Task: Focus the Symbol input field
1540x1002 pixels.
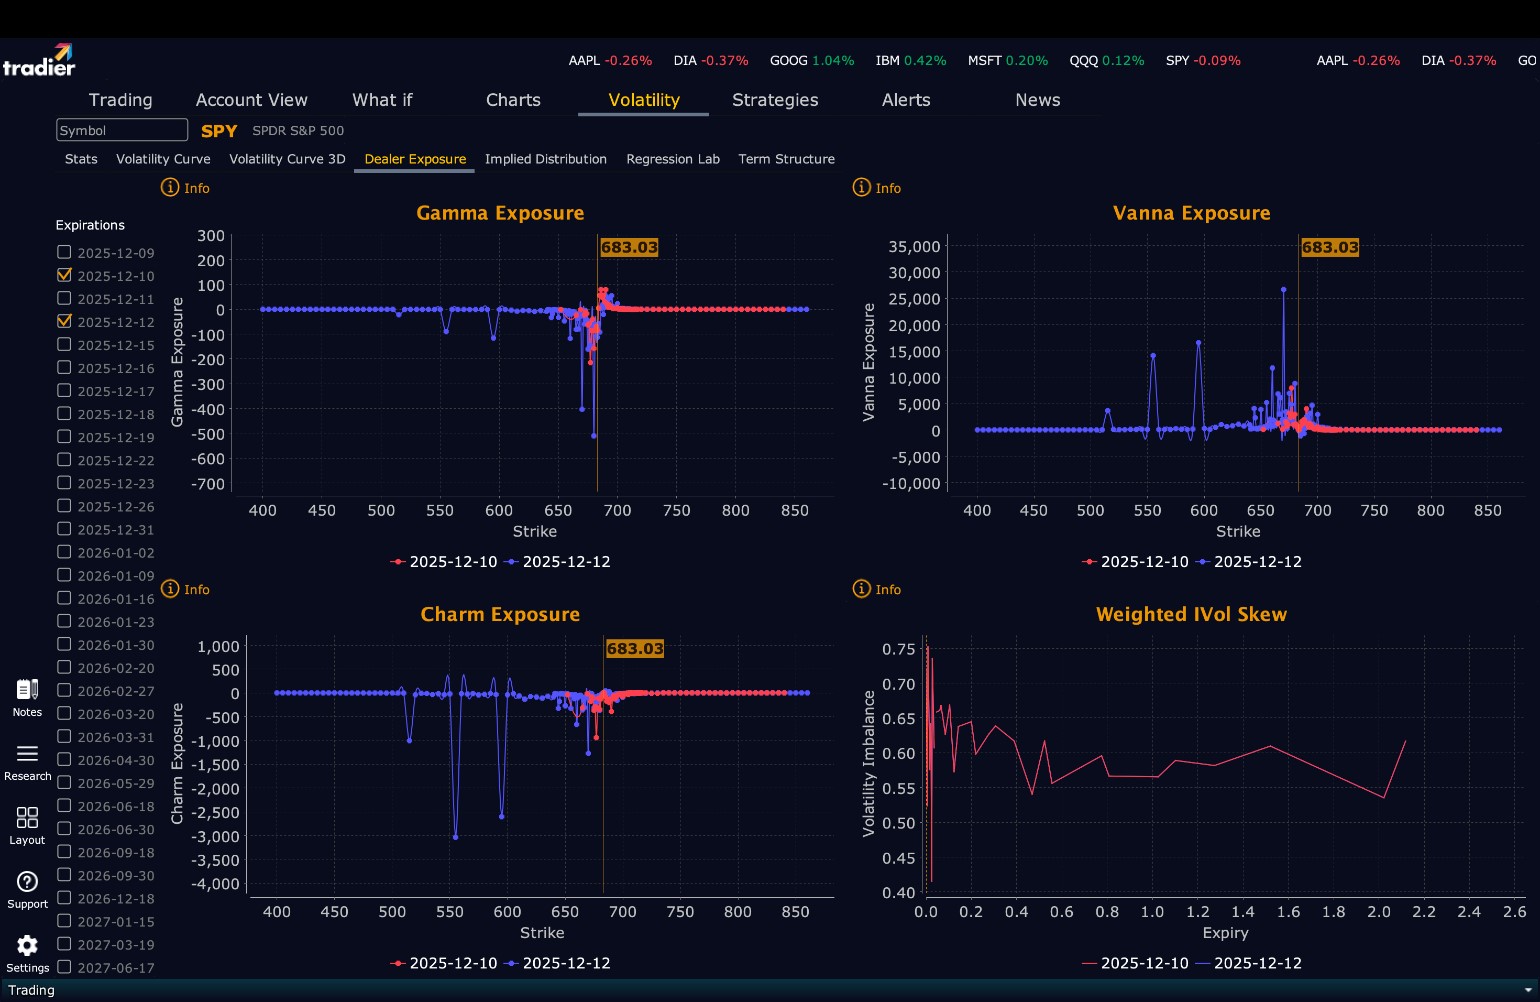Action: pos(122,130)
